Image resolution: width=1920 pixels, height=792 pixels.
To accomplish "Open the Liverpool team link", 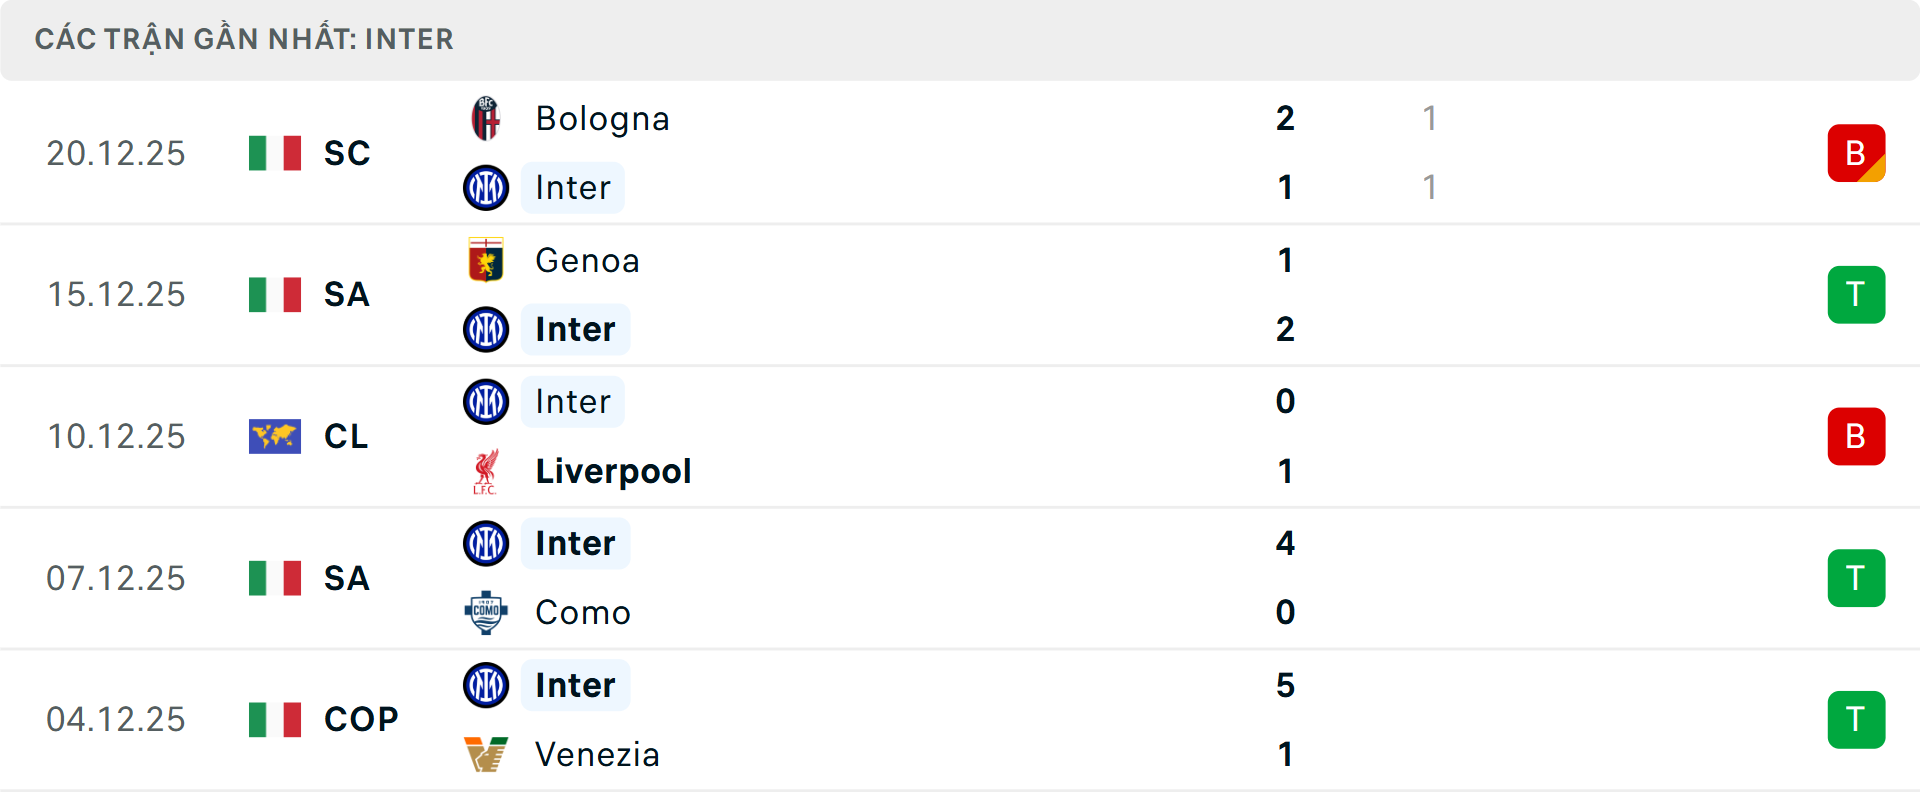I will pos(613,471).
